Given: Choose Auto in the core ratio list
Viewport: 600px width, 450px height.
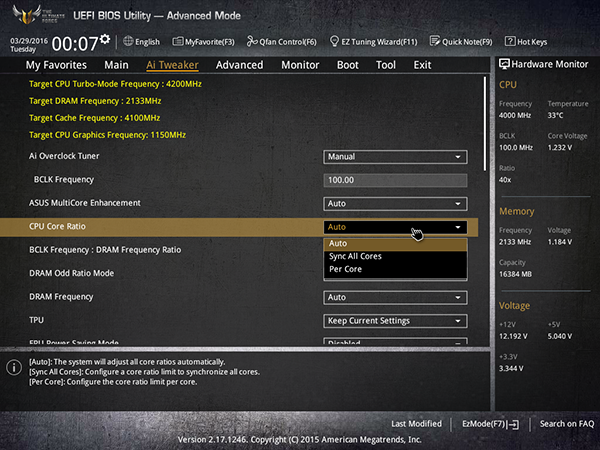Looking at the screenshot, I should pos(395,244).
